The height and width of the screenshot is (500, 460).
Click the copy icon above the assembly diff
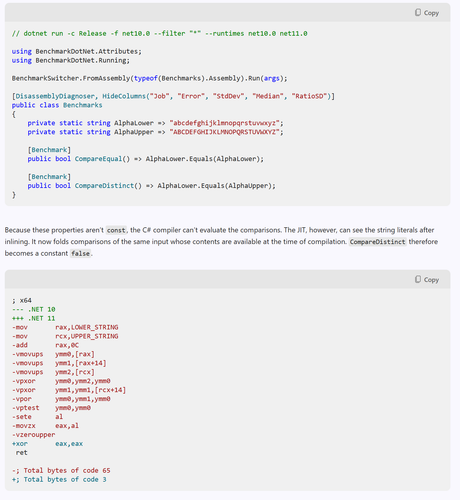418,279
